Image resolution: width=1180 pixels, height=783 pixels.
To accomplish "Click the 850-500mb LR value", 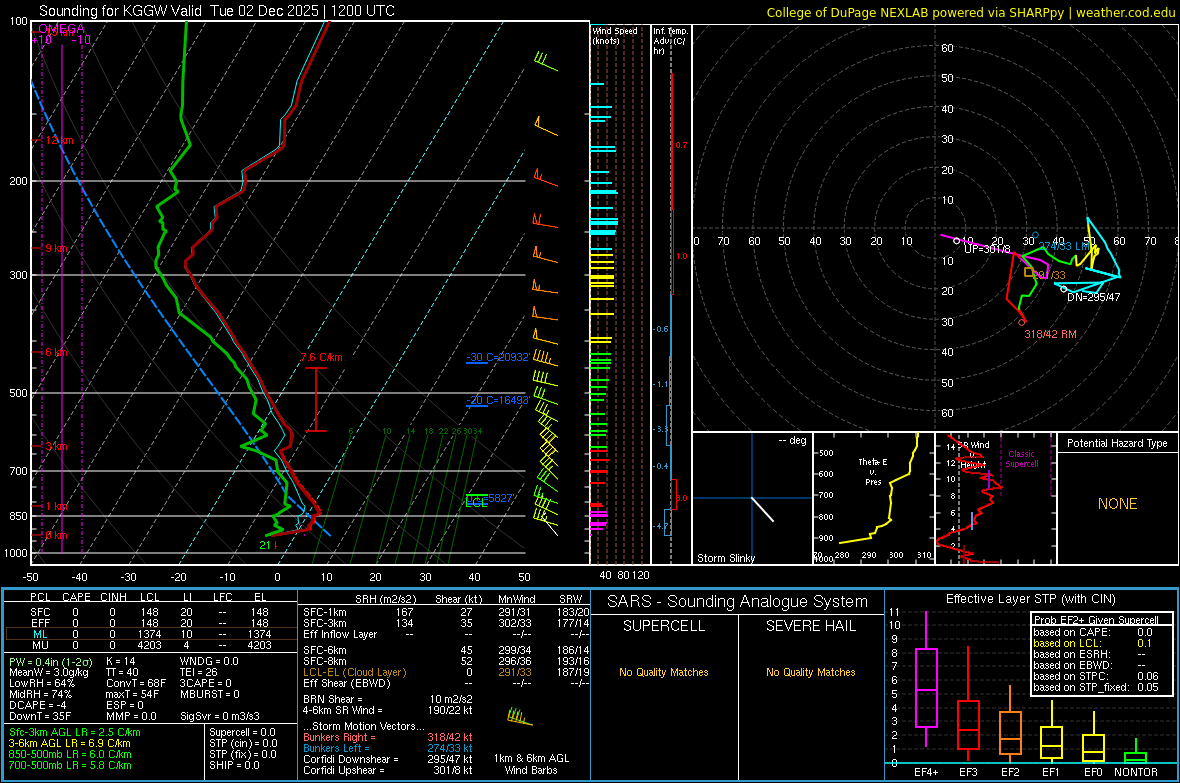I will [x=70, y=754].
